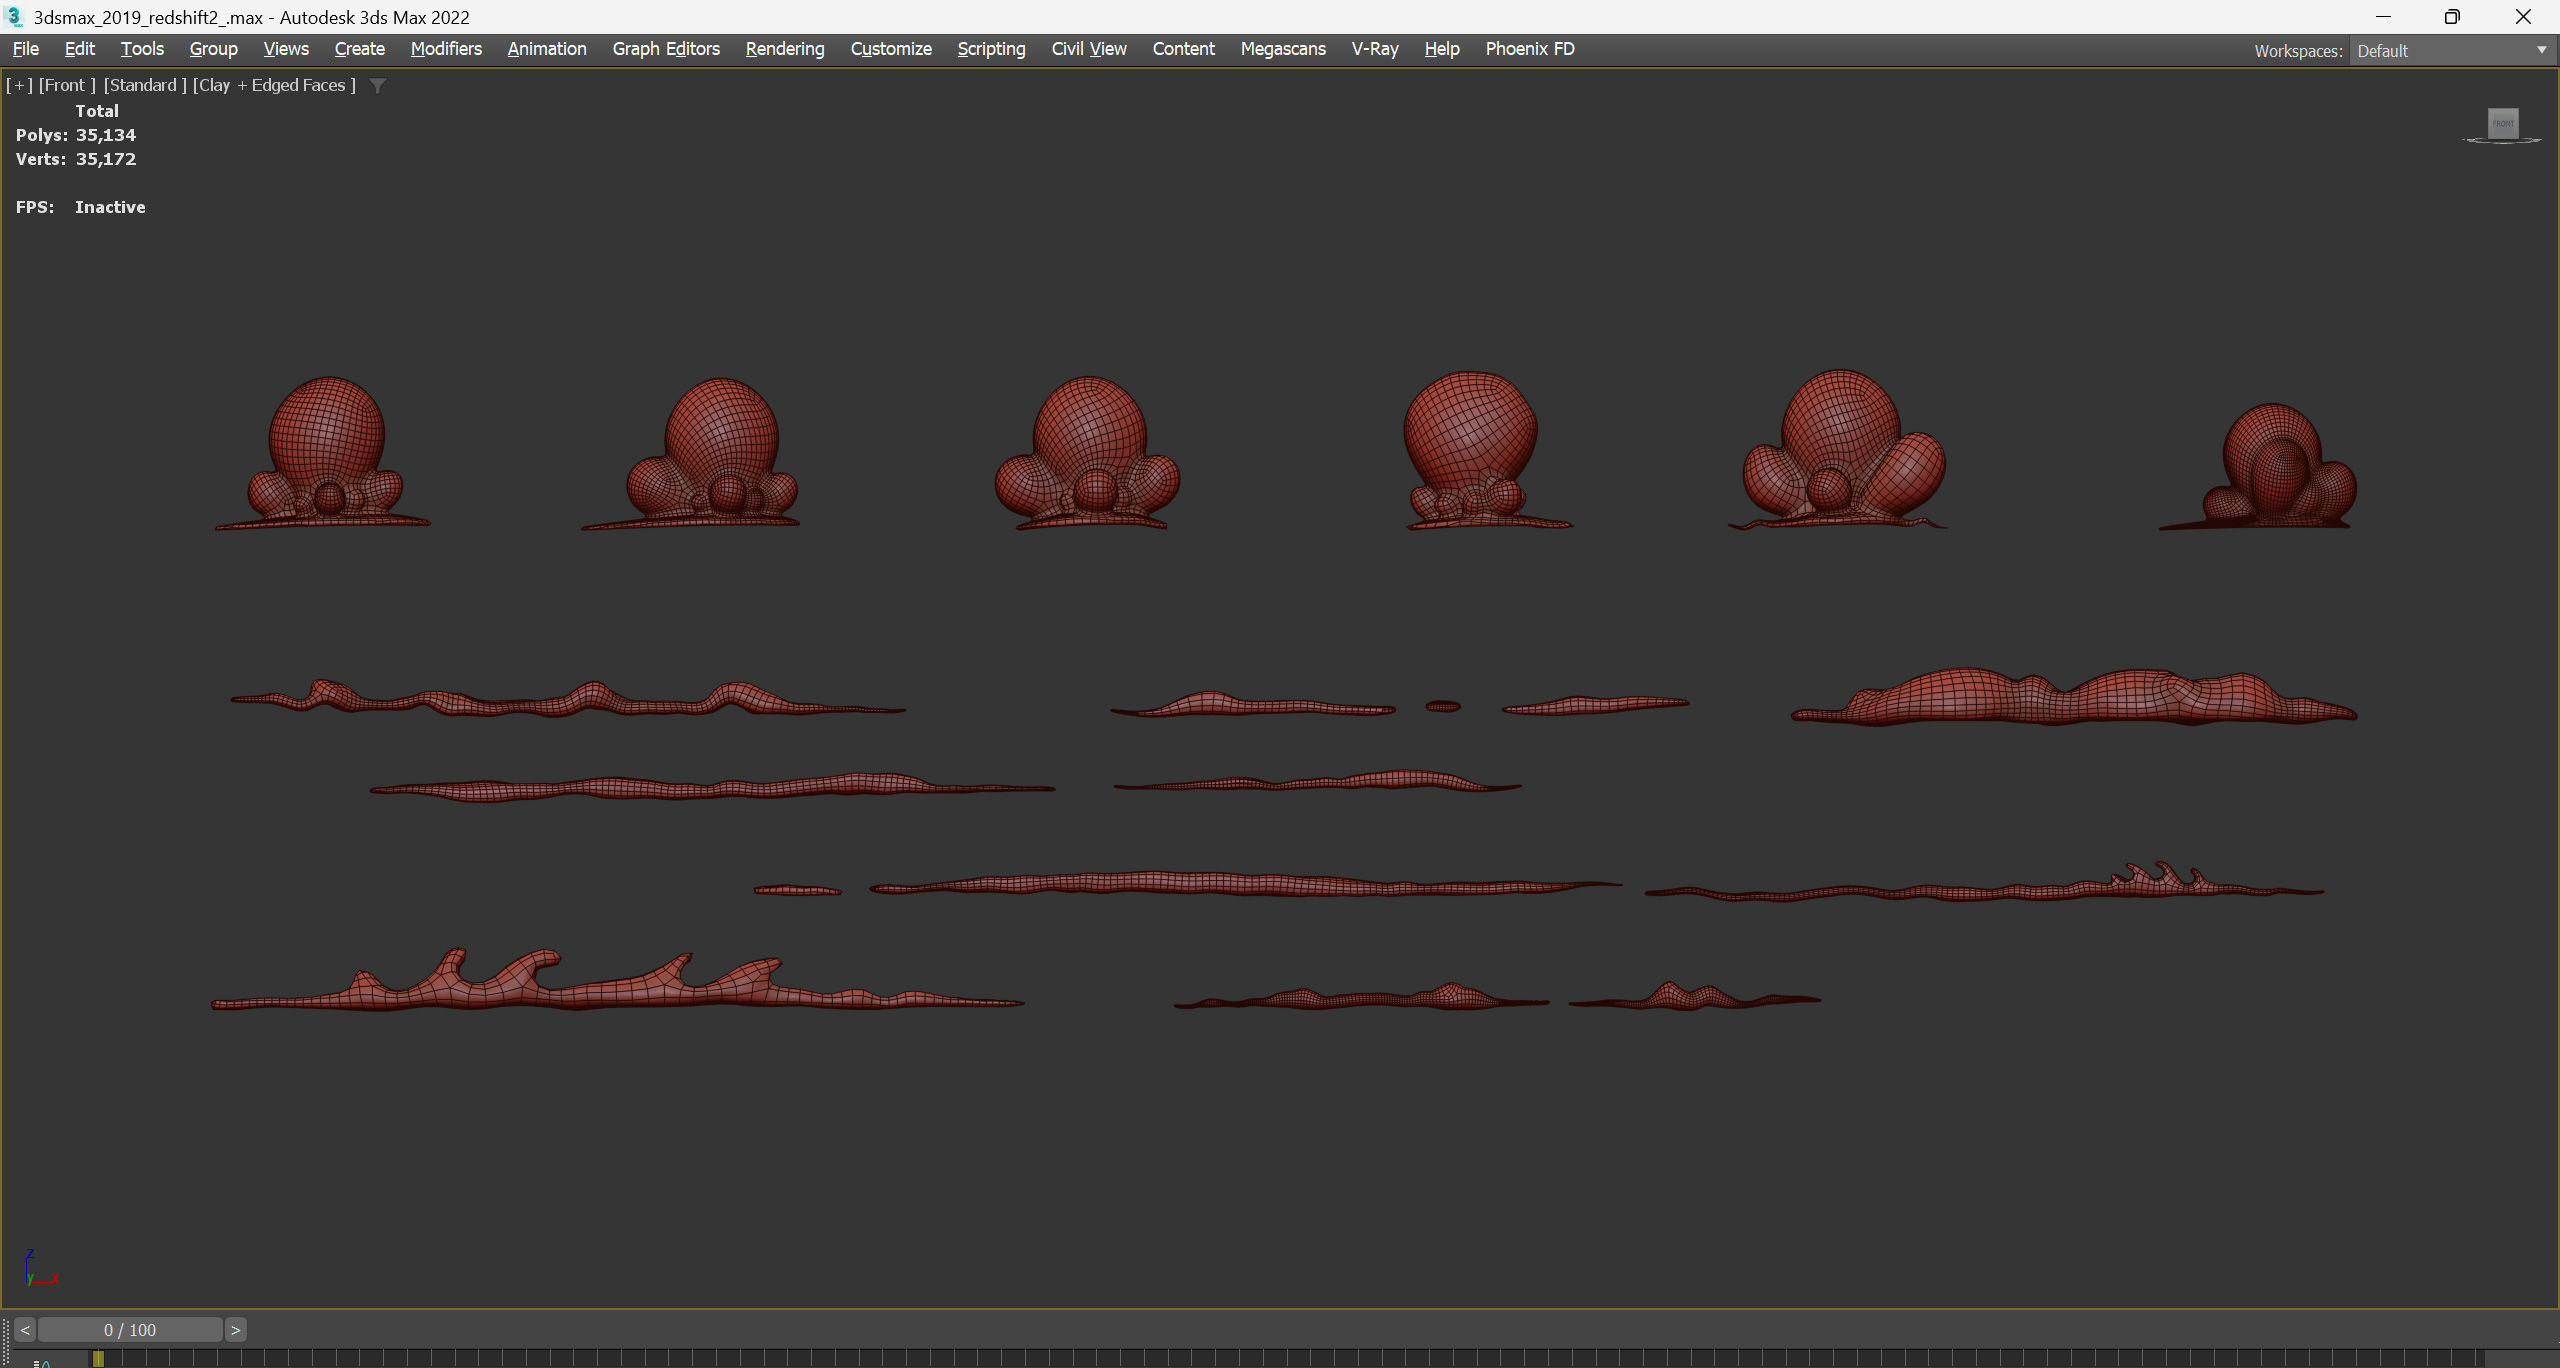
Task: Step to next frame with right arrow
Action: coord(236,1330)
